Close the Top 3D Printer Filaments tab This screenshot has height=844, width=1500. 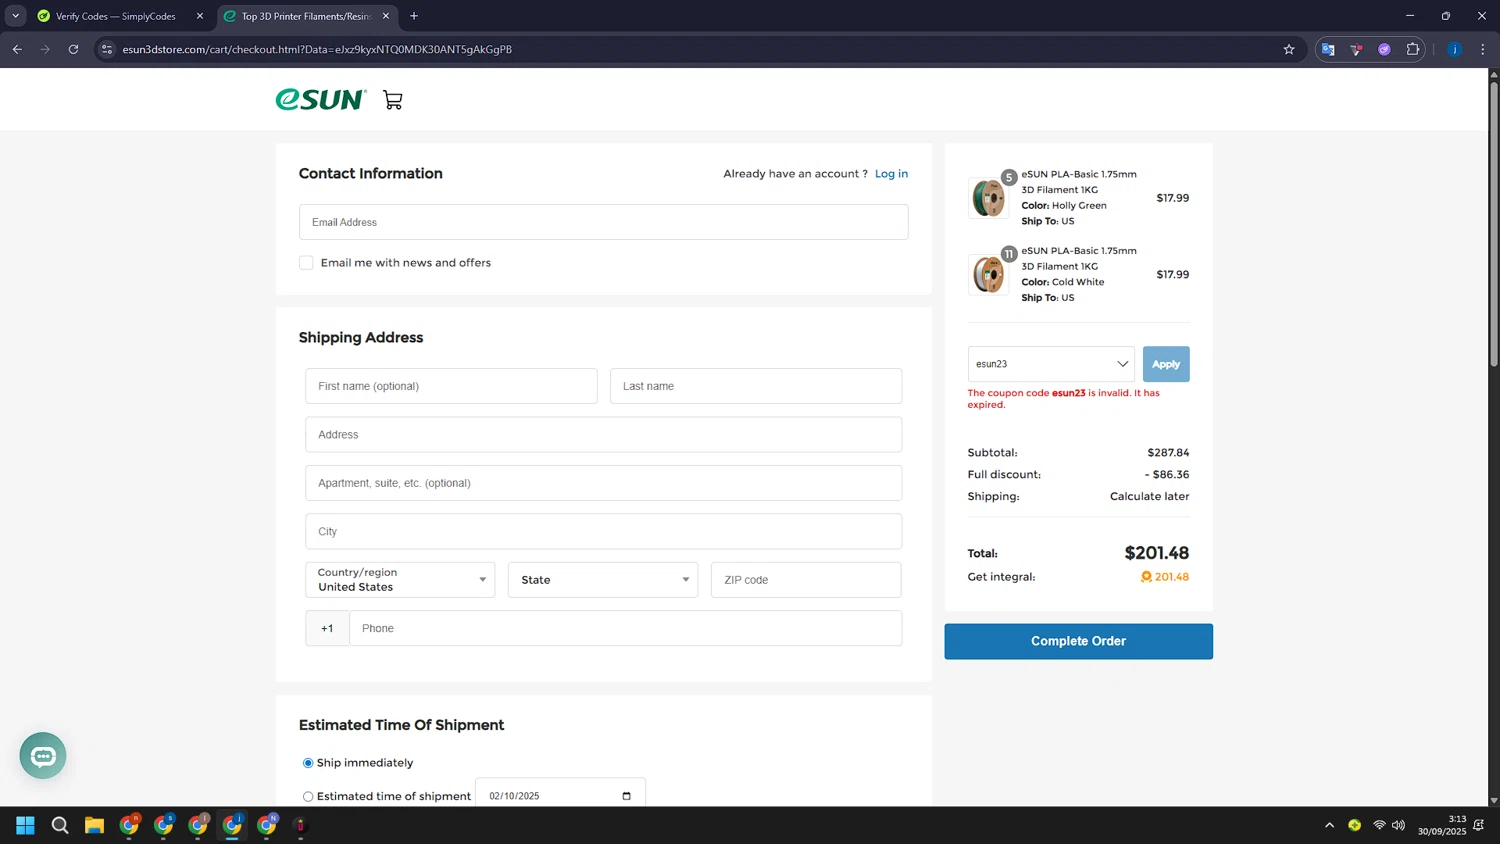coord(386,16)
